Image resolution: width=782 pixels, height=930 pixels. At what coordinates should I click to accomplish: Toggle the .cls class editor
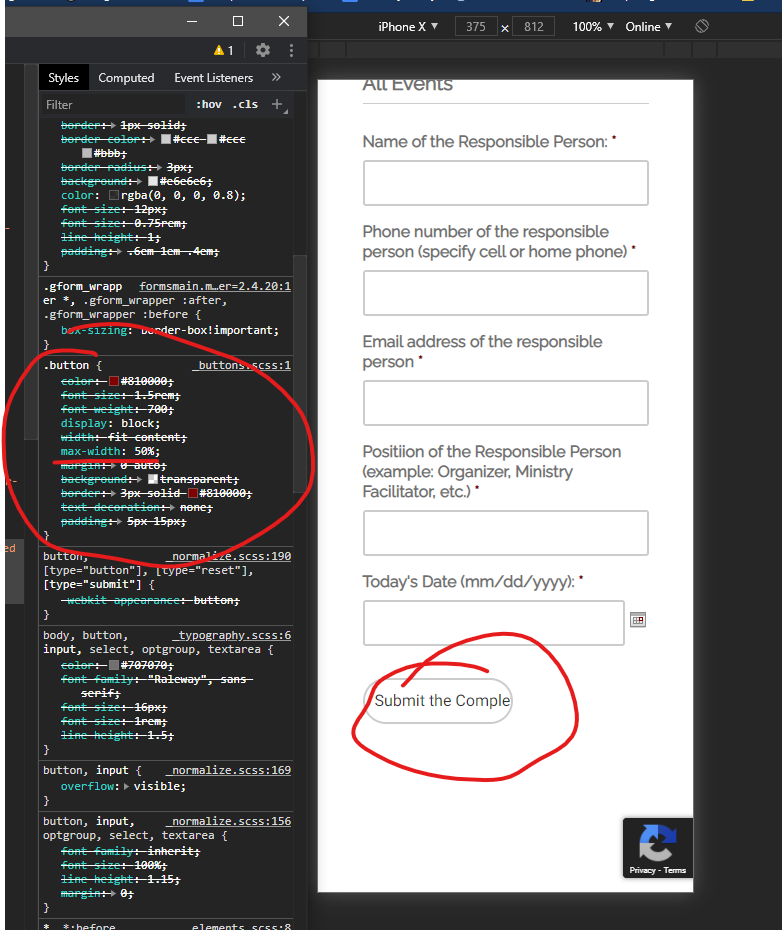pyautogui.click(x=245, y=104)
